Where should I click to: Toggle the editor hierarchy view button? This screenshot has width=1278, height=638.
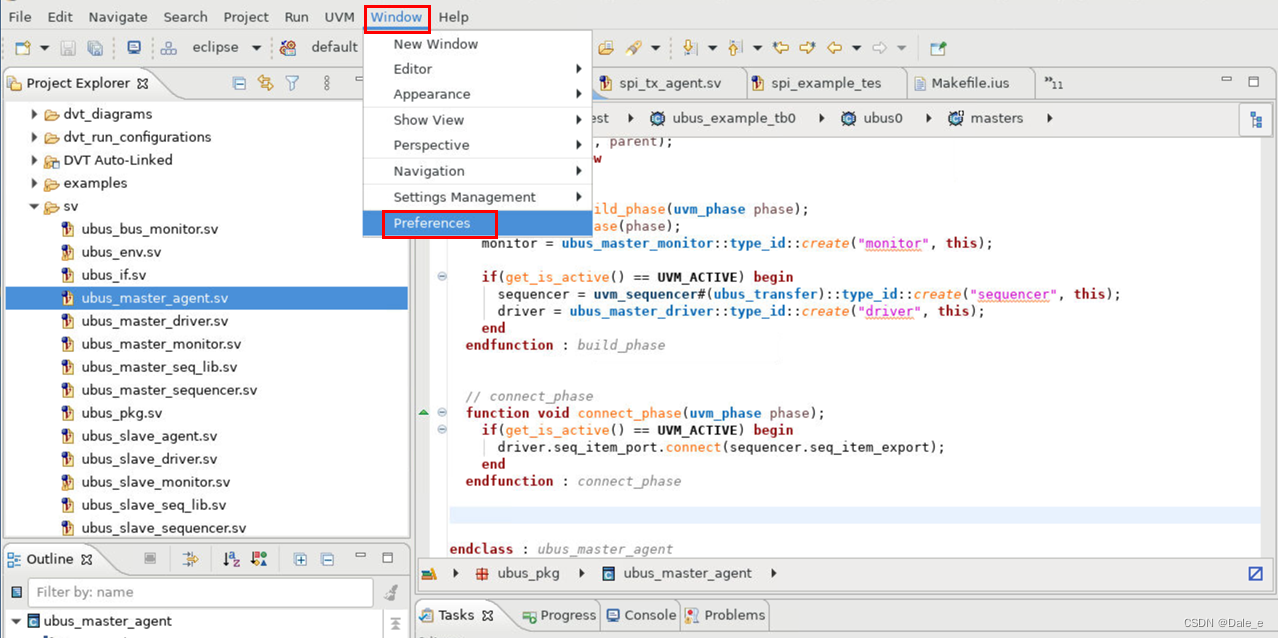coord(1255,118)
